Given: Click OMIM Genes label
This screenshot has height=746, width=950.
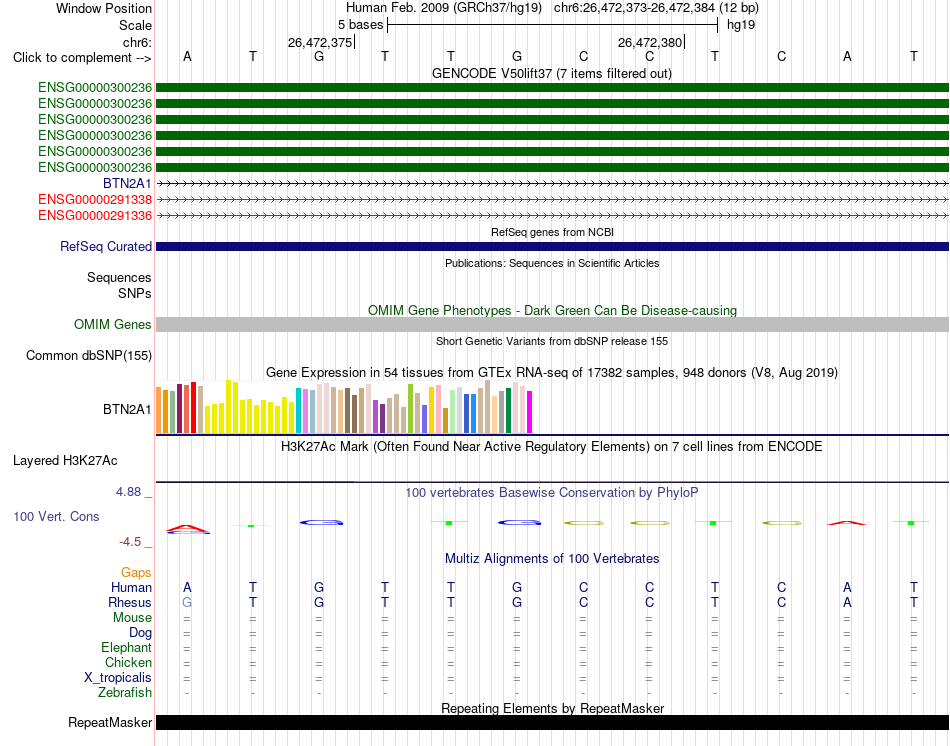Looking at the screenshot, I should (x=113, y=324).
